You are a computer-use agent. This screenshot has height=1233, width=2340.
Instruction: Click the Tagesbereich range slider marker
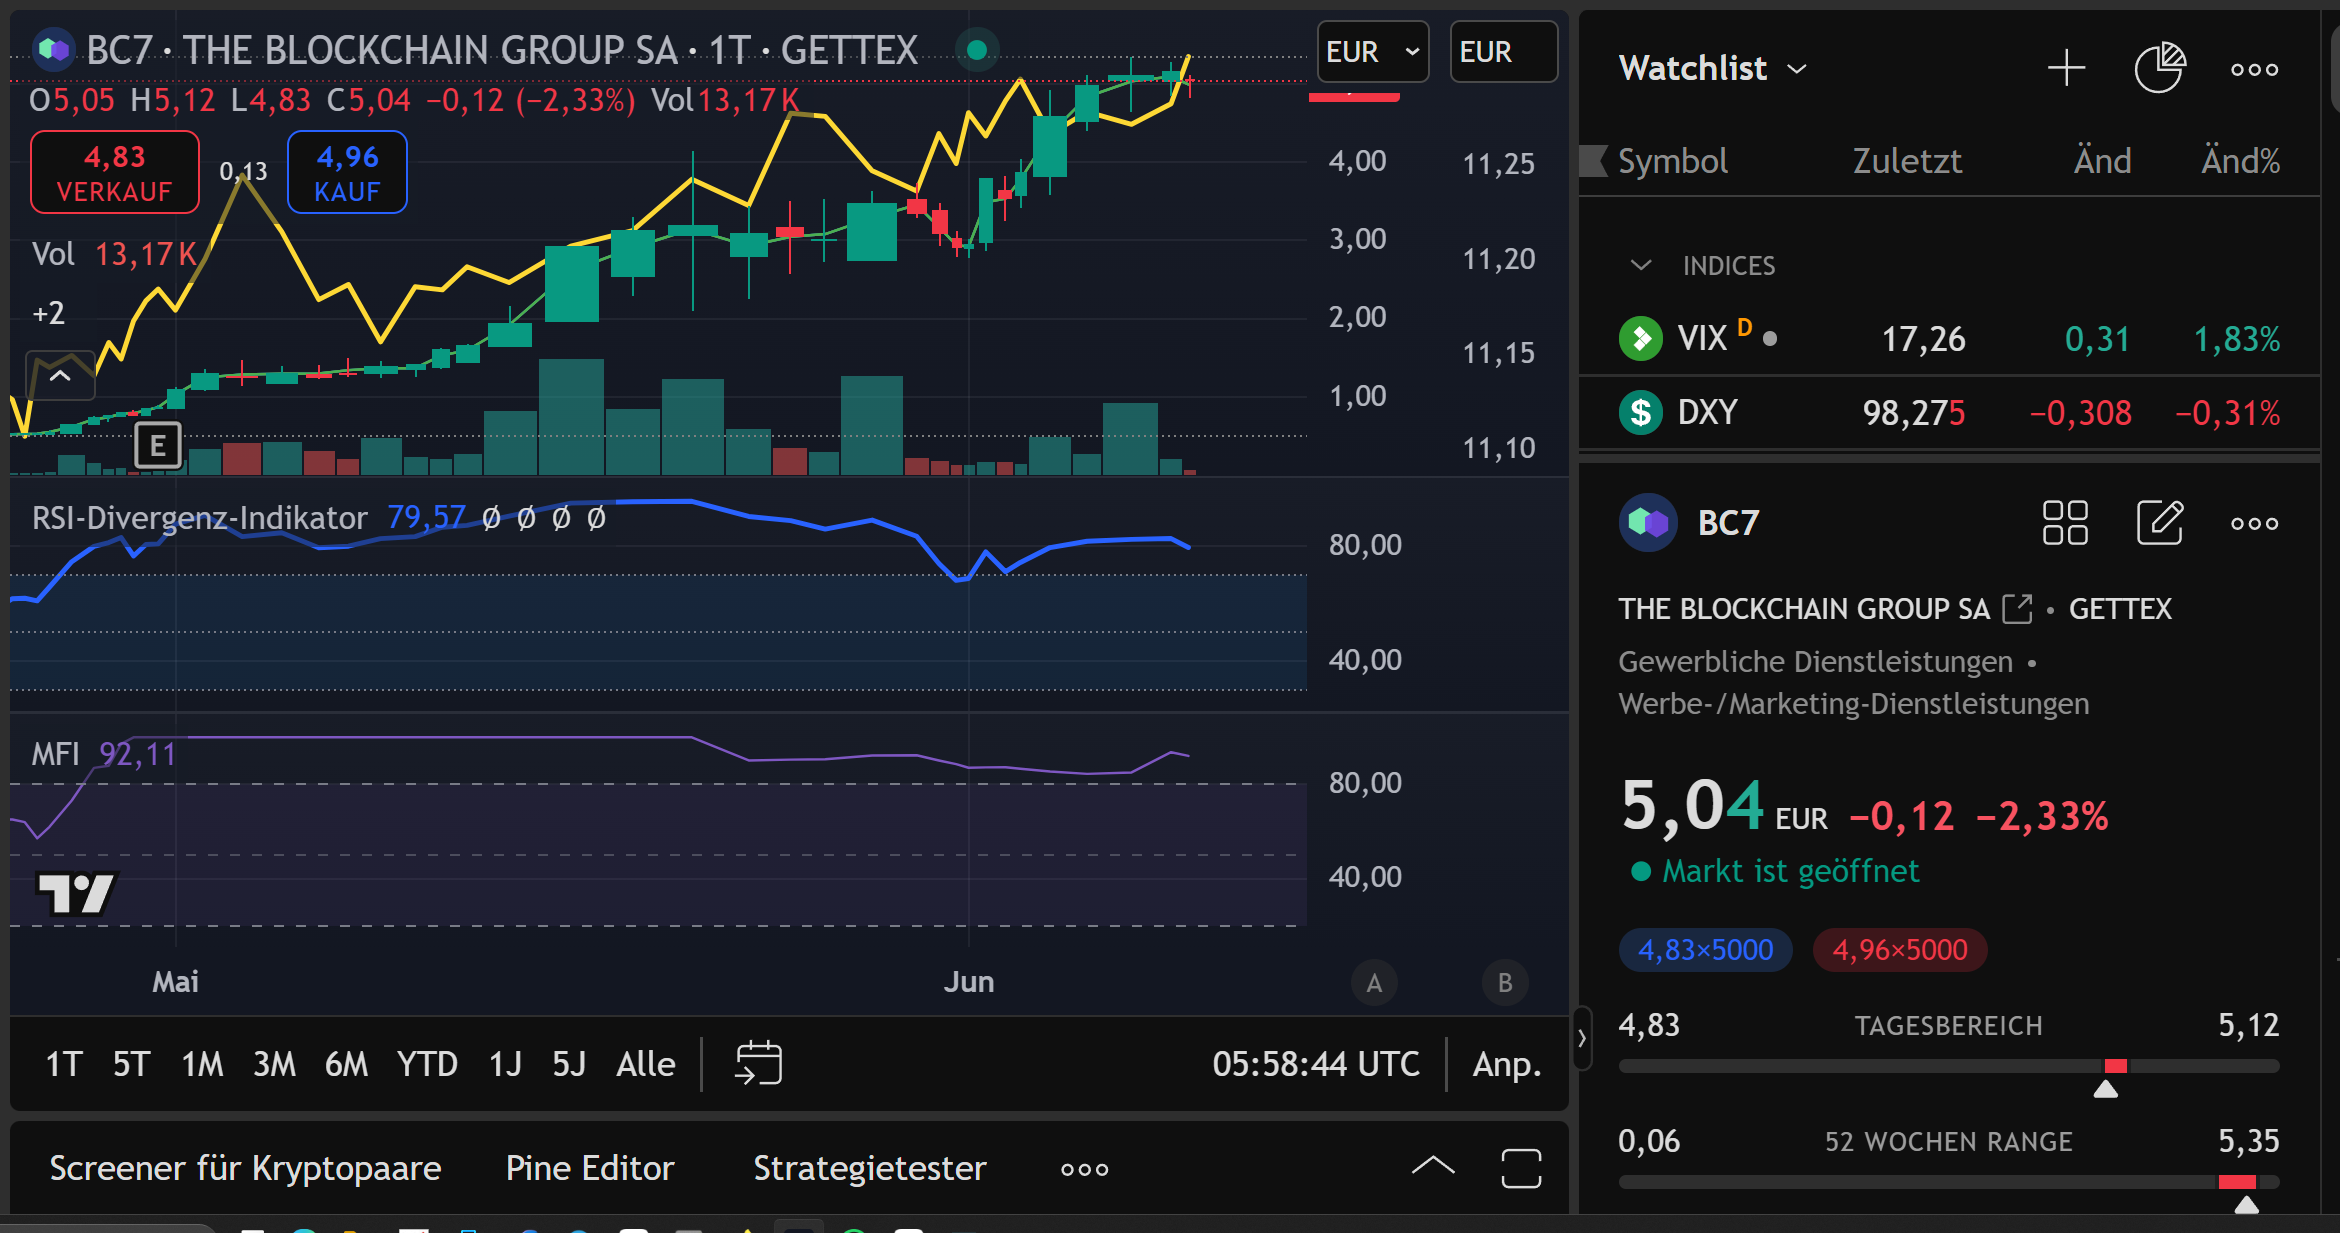tap(2106, 1088)
